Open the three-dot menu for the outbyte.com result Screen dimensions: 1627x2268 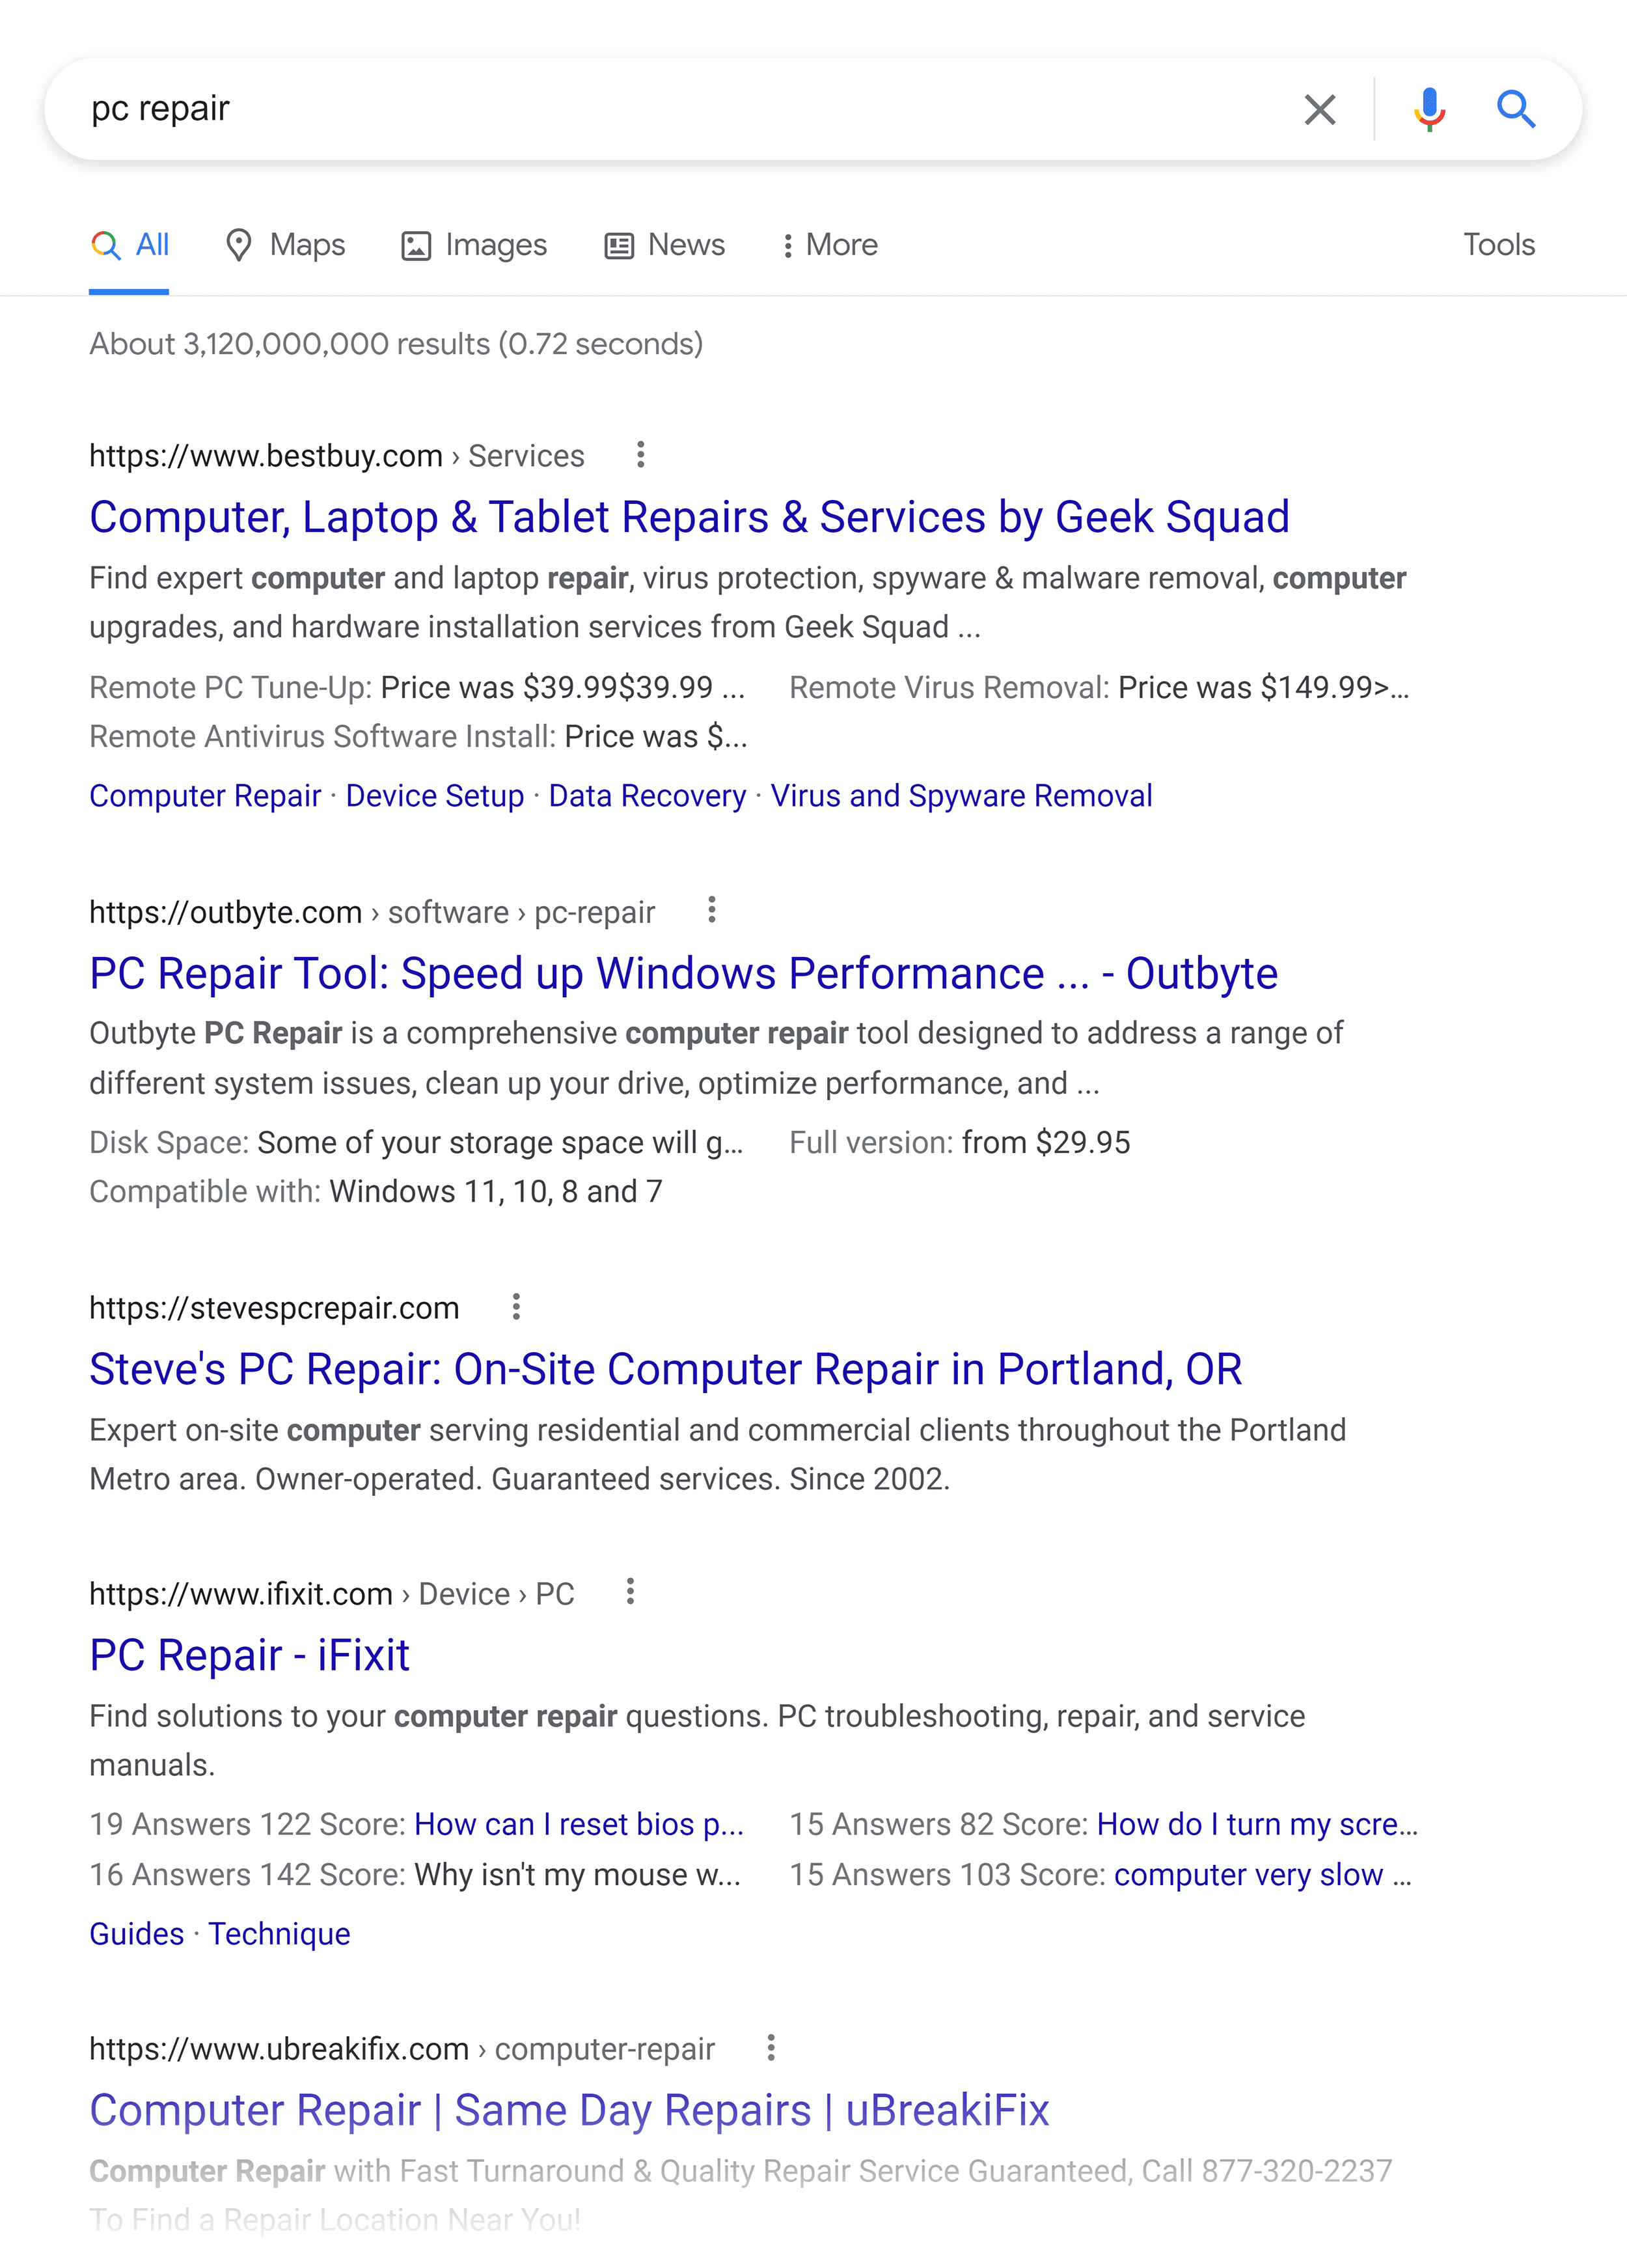[x=712, y=910]
